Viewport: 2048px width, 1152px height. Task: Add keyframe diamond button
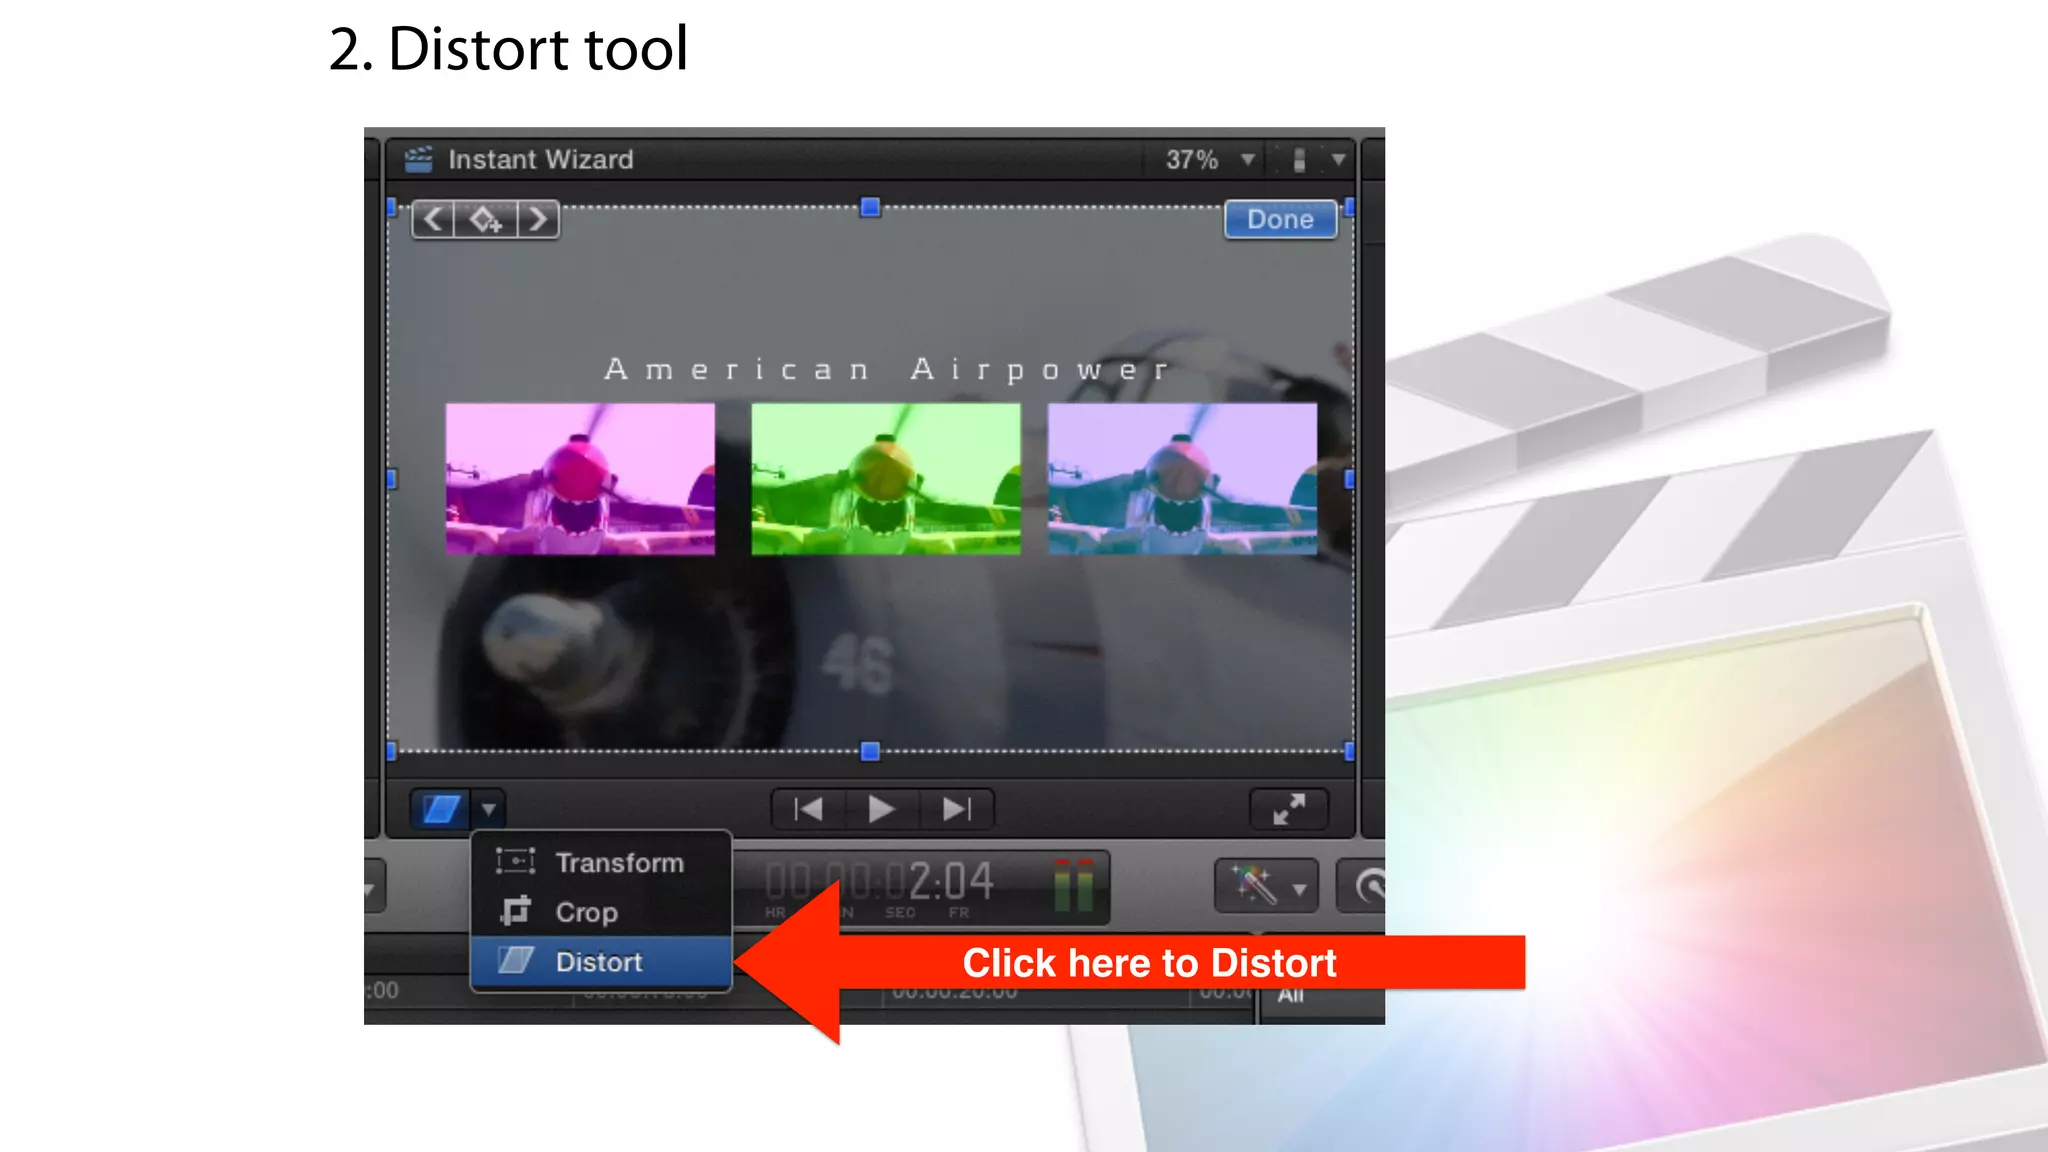486,219
